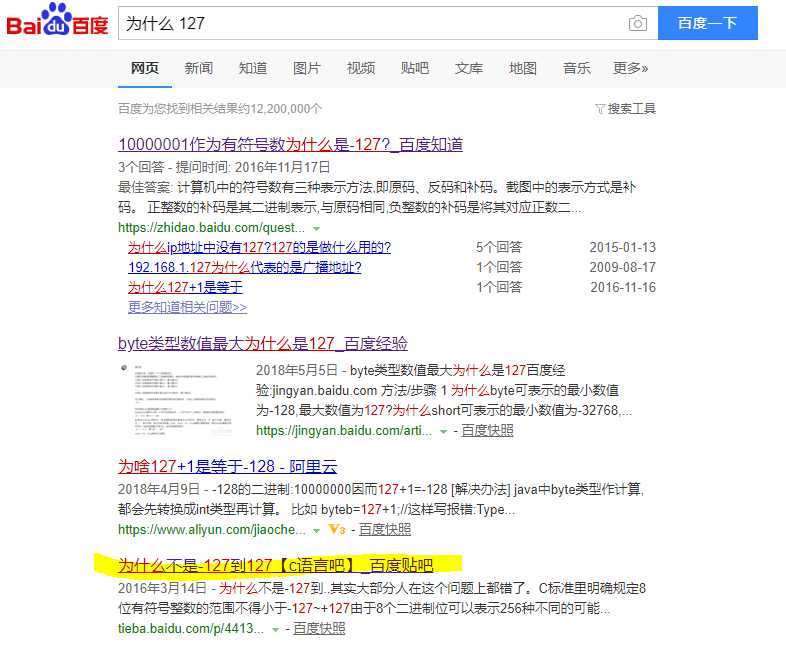Open 搜索工具 search tools

632,108
